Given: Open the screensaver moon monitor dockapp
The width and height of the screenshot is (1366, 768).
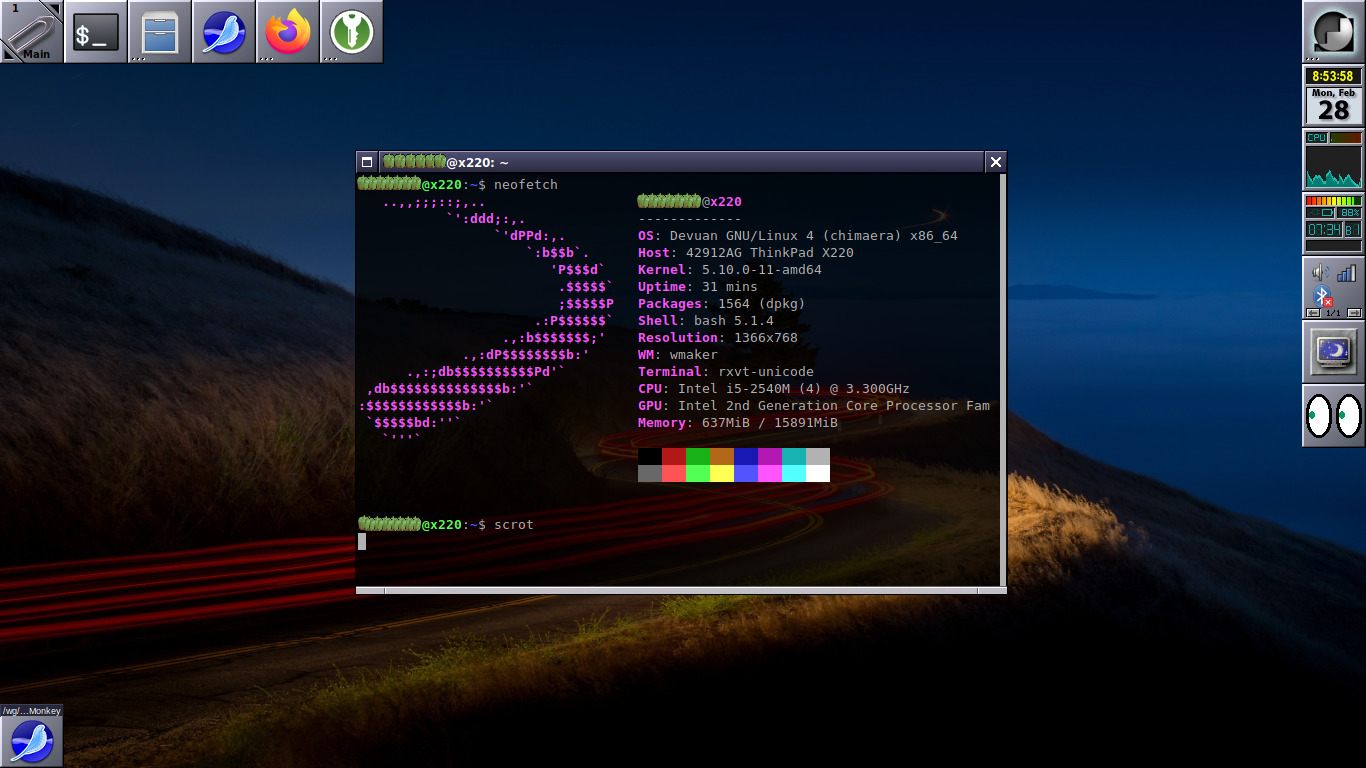Looking at the screenshot, I should coord(1333,351).
